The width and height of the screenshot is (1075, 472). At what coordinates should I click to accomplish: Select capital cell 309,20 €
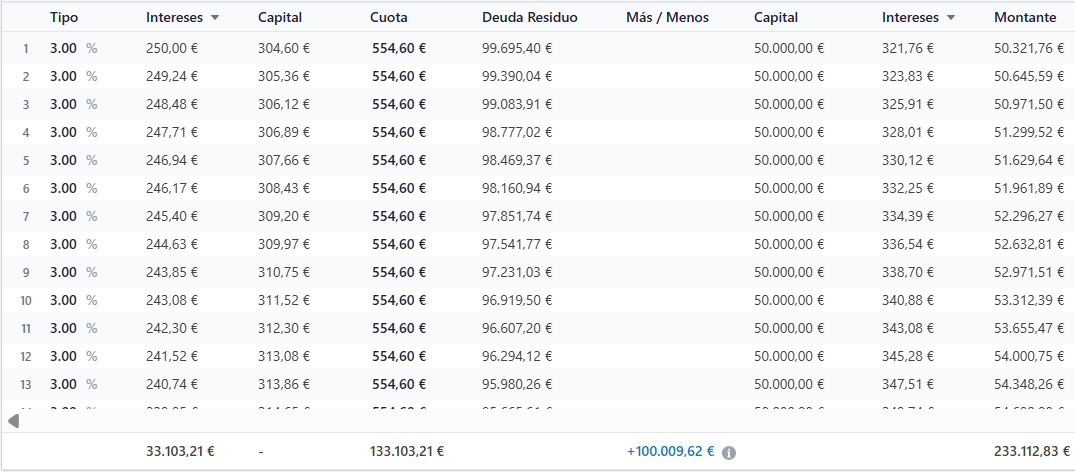coord(284,216)
